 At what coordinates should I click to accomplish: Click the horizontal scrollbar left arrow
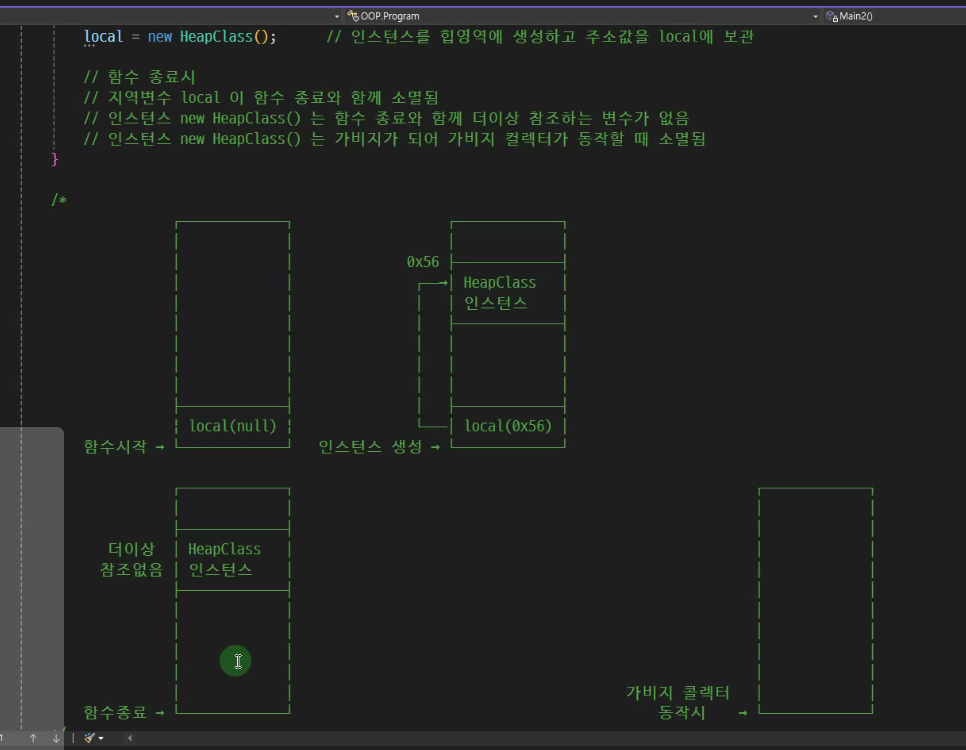tap(129, 738)
